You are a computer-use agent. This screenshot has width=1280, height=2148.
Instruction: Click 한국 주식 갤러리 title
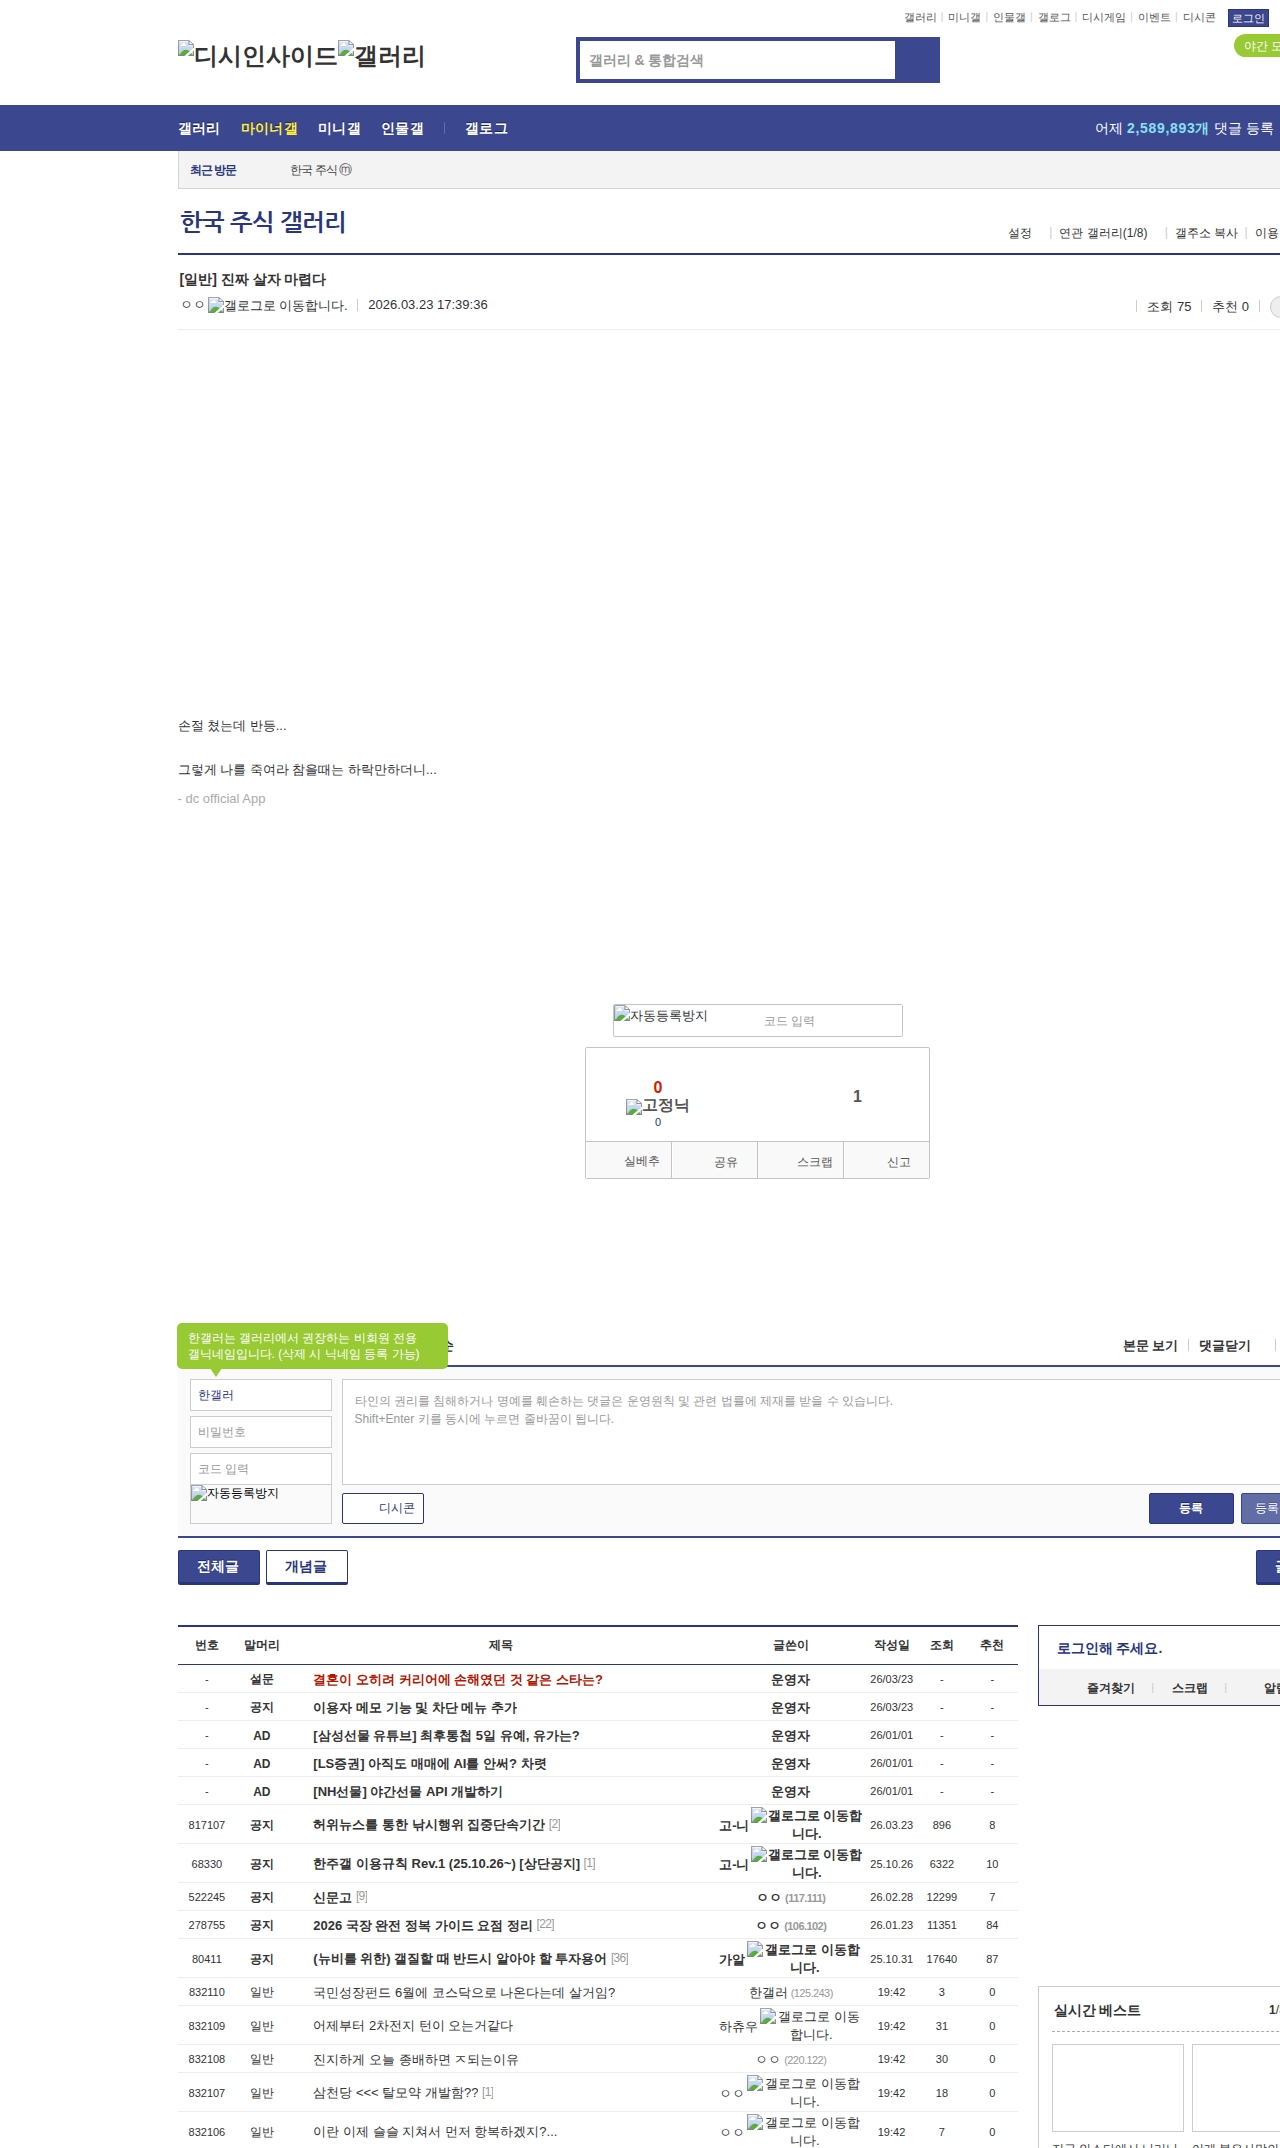(x=263, y=222)
